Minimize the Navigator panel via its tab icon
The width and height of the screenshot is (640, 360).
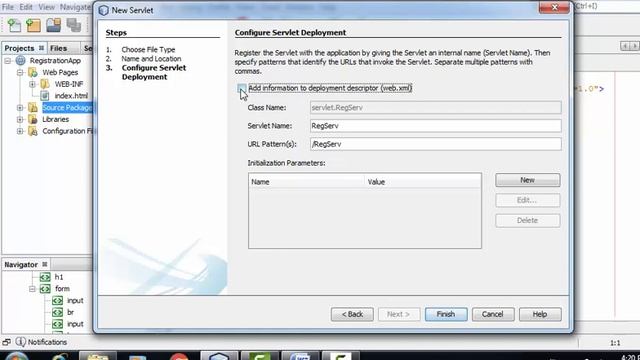44,264
